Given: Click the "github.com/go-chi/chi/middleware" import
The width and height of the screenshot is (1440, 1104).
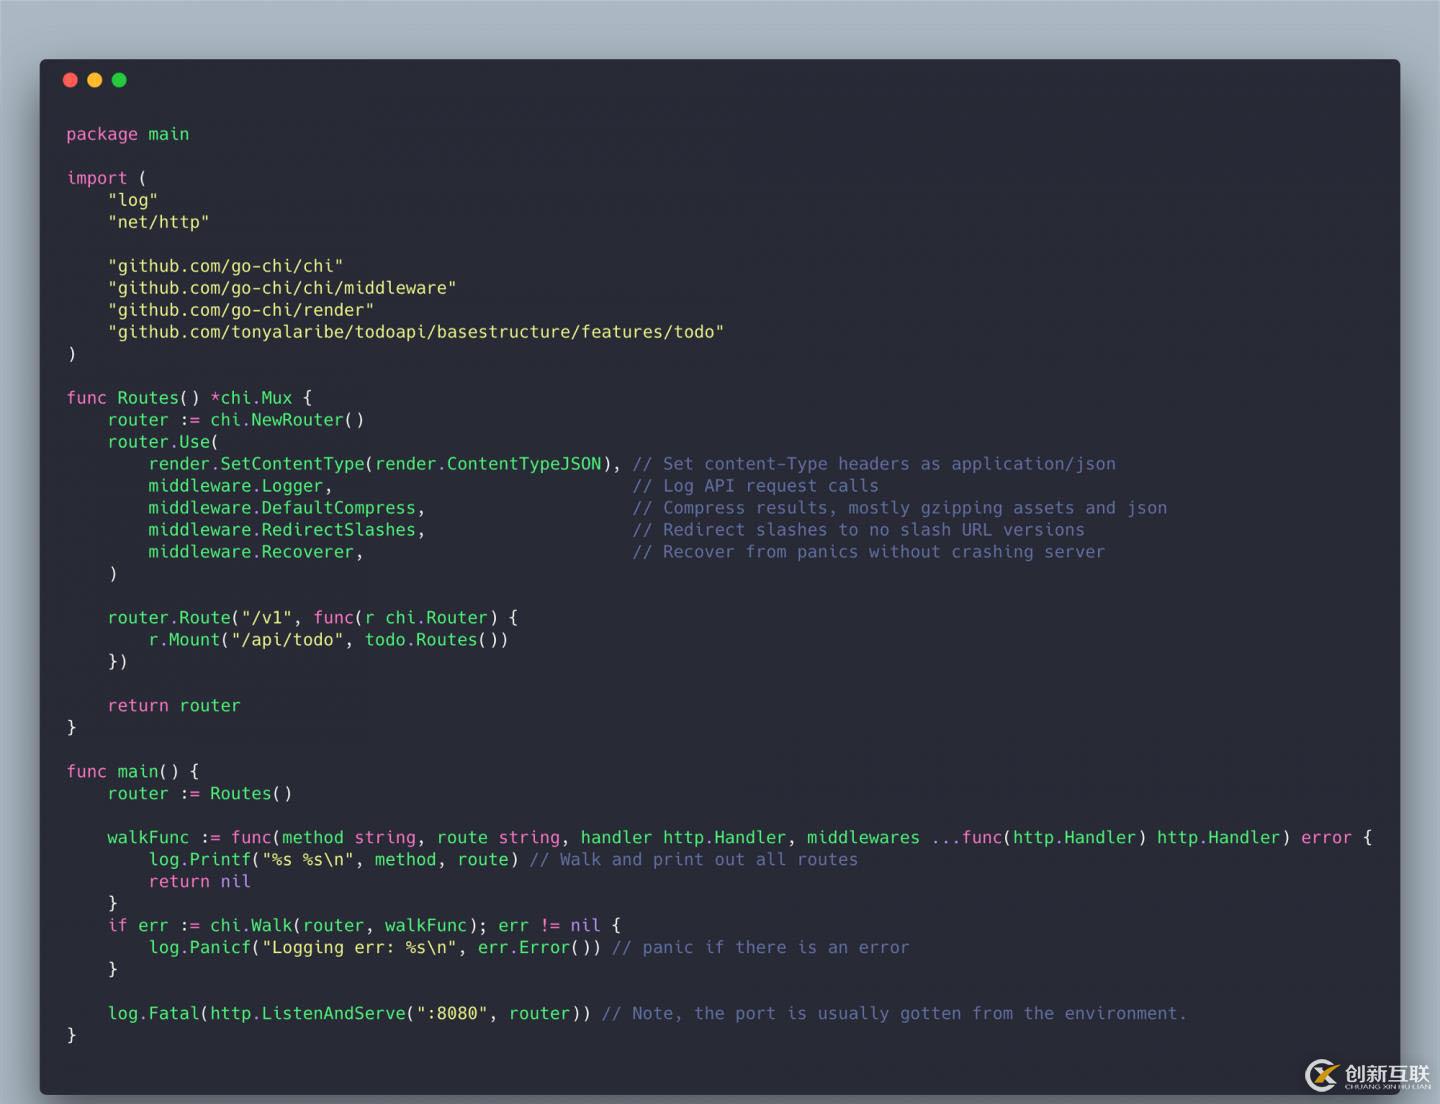Looking at the screenshot, I should pos(282,288).
